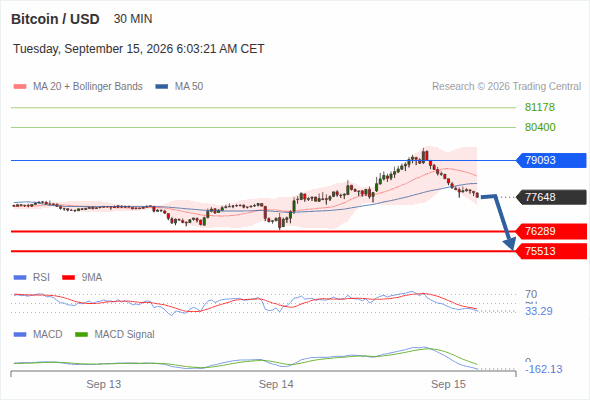Click the MA 20 Bollinger Bands pink swatch
Viewport: 590px width, 400px height.
pos(20,87)
